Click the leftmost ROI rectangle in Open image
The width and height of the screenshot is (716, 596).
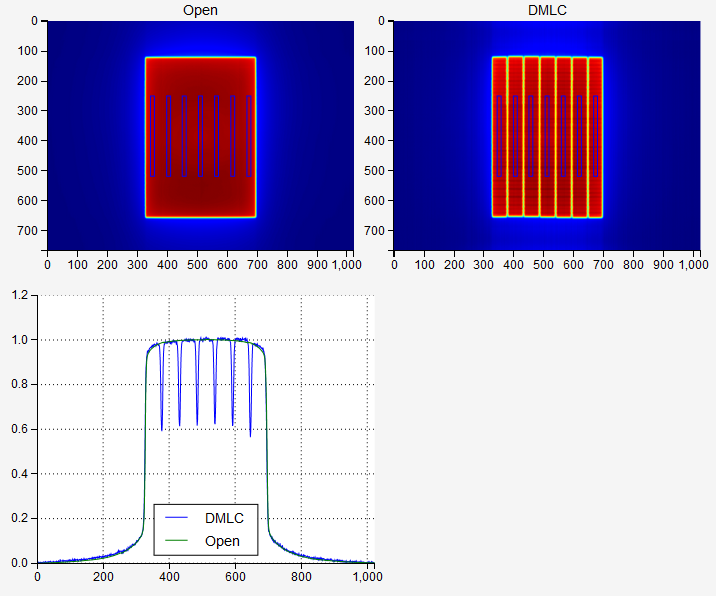(153, 136)
